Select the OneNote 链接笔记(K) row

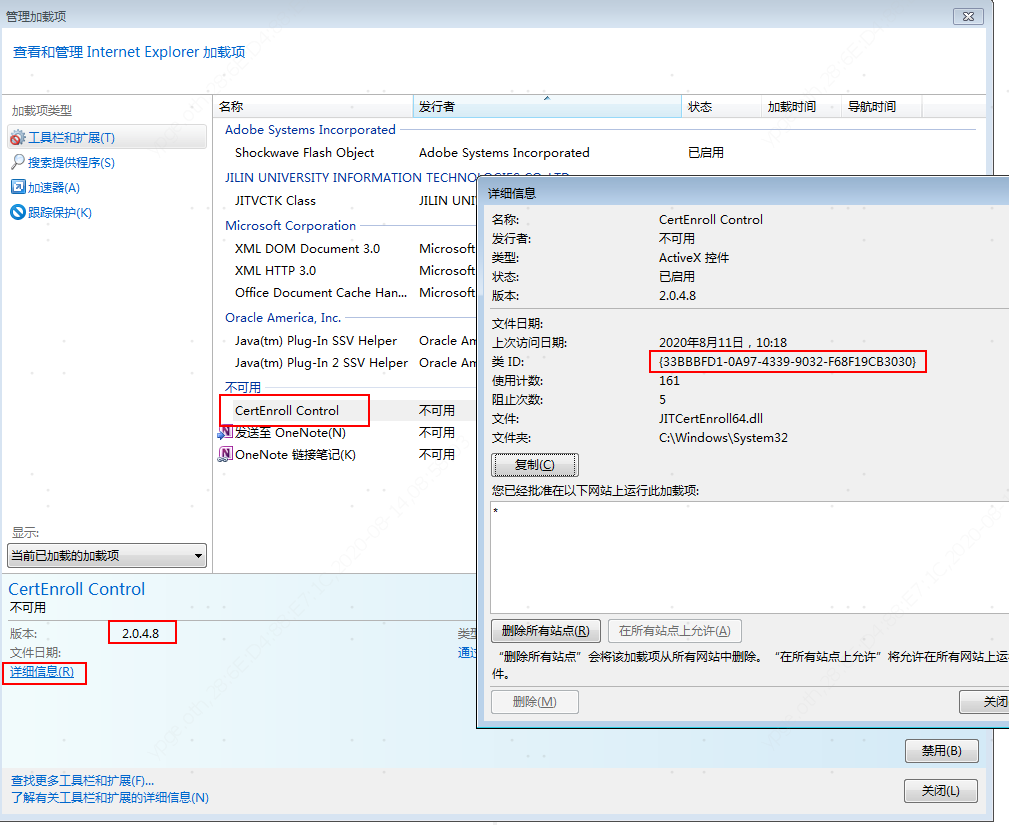tap(295, 454)
